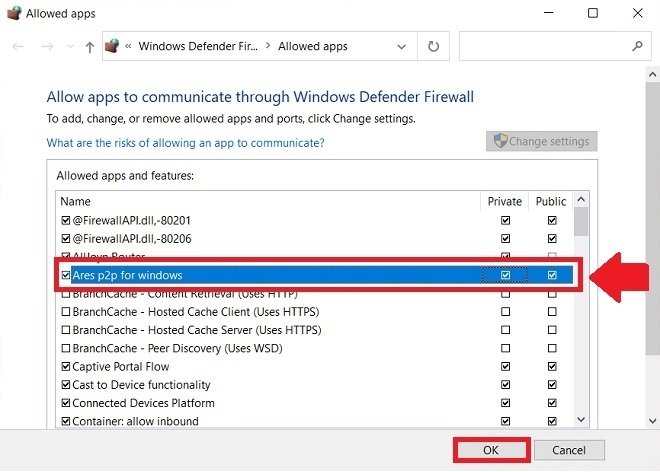Click app list scrollbar down arrow
Image resolution: width=660 pixels, height=472 pixels.
pyautogui.click(x=581, y=419)
